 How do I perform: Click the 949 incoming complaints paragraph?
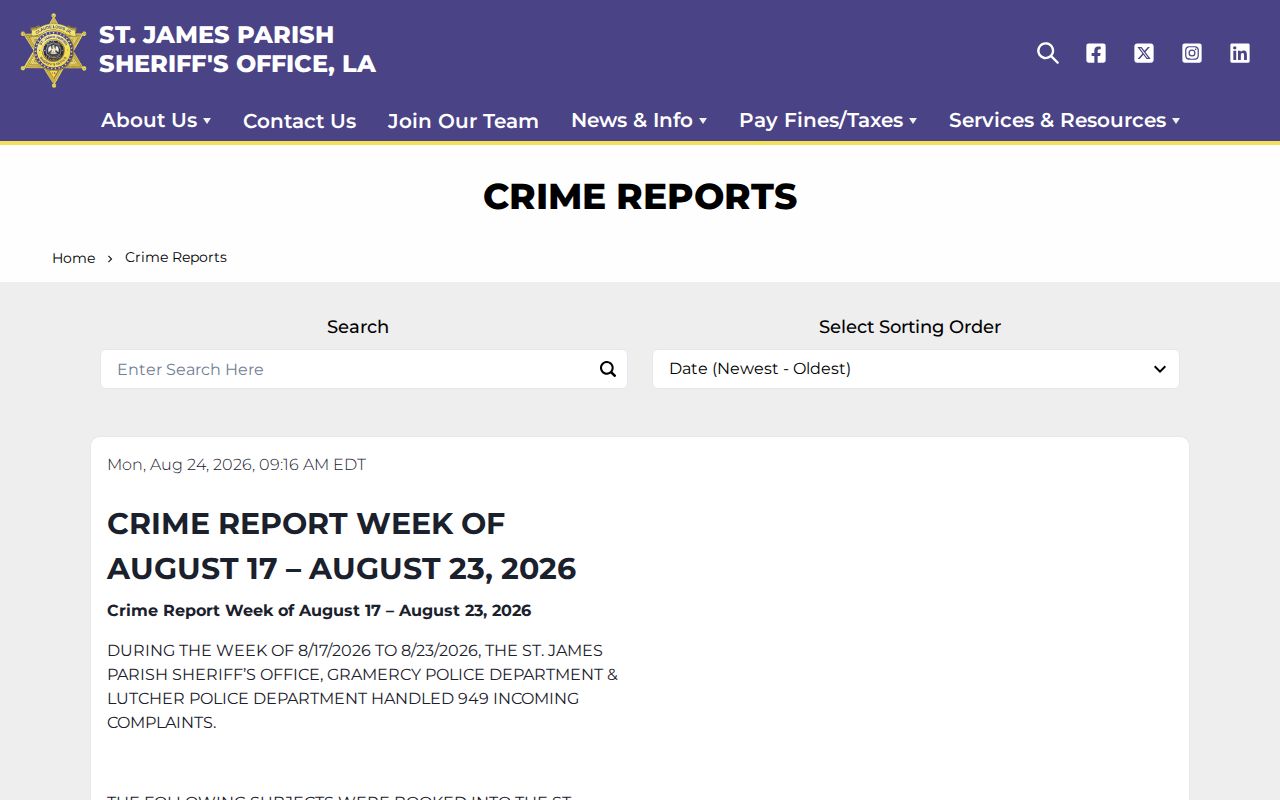click(x=363, y=686)
